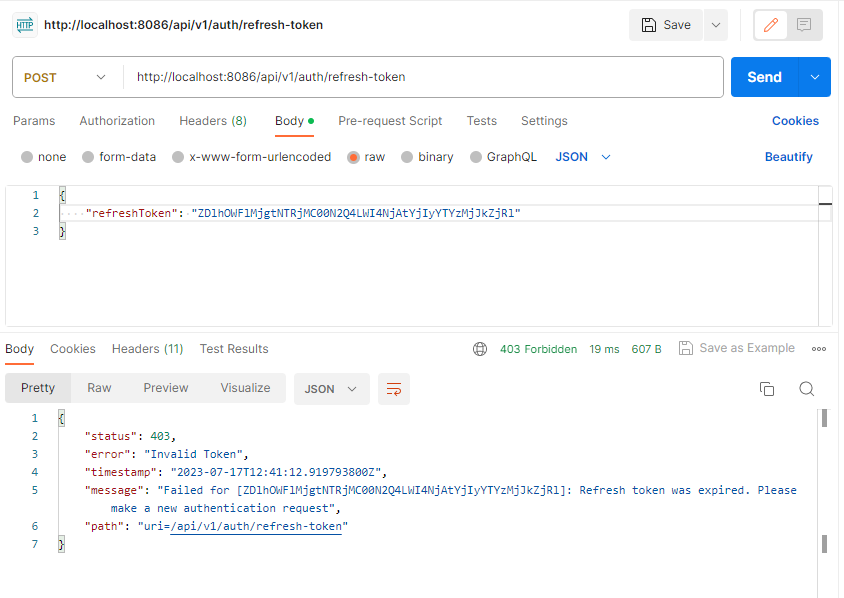Open the Params tab
Image resolution: width=844 pixels, height=598 pixels.
(x=34, y=121)
